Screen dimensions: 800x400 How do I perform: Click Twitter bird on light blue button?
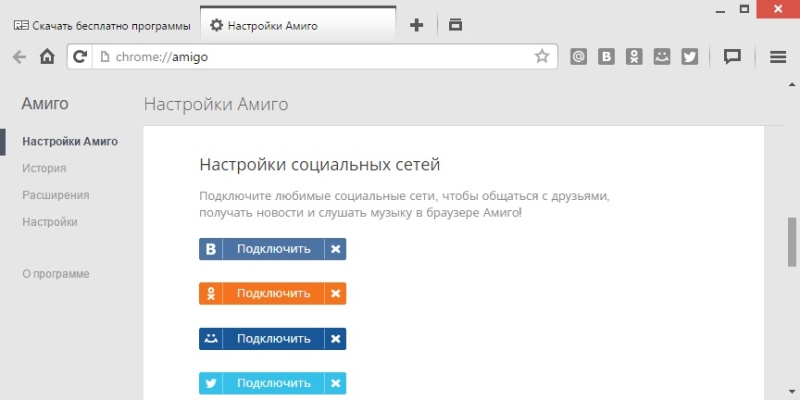click(x=211, y=383)
